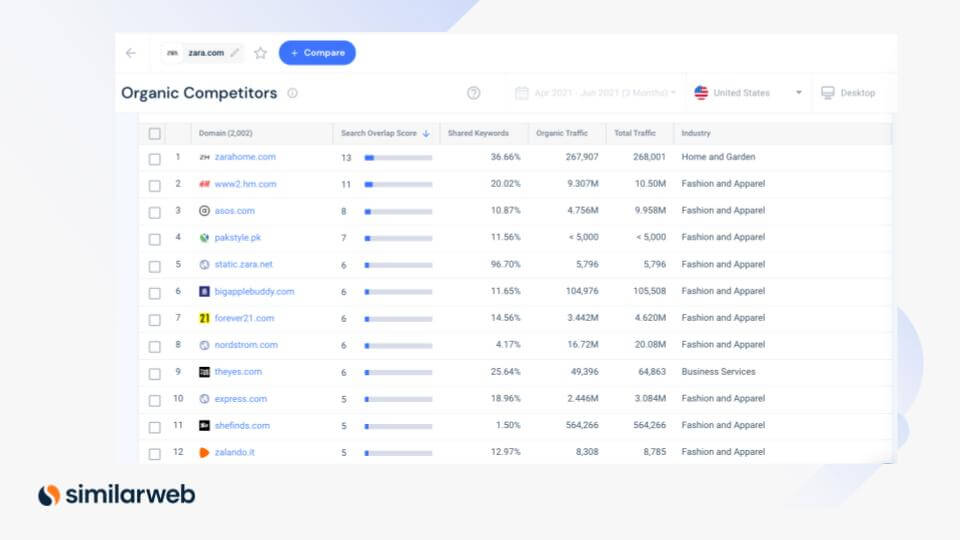Click overlap score bar for zarahome.com
This screenshot has height=540, width=960.
coord(398,158)
